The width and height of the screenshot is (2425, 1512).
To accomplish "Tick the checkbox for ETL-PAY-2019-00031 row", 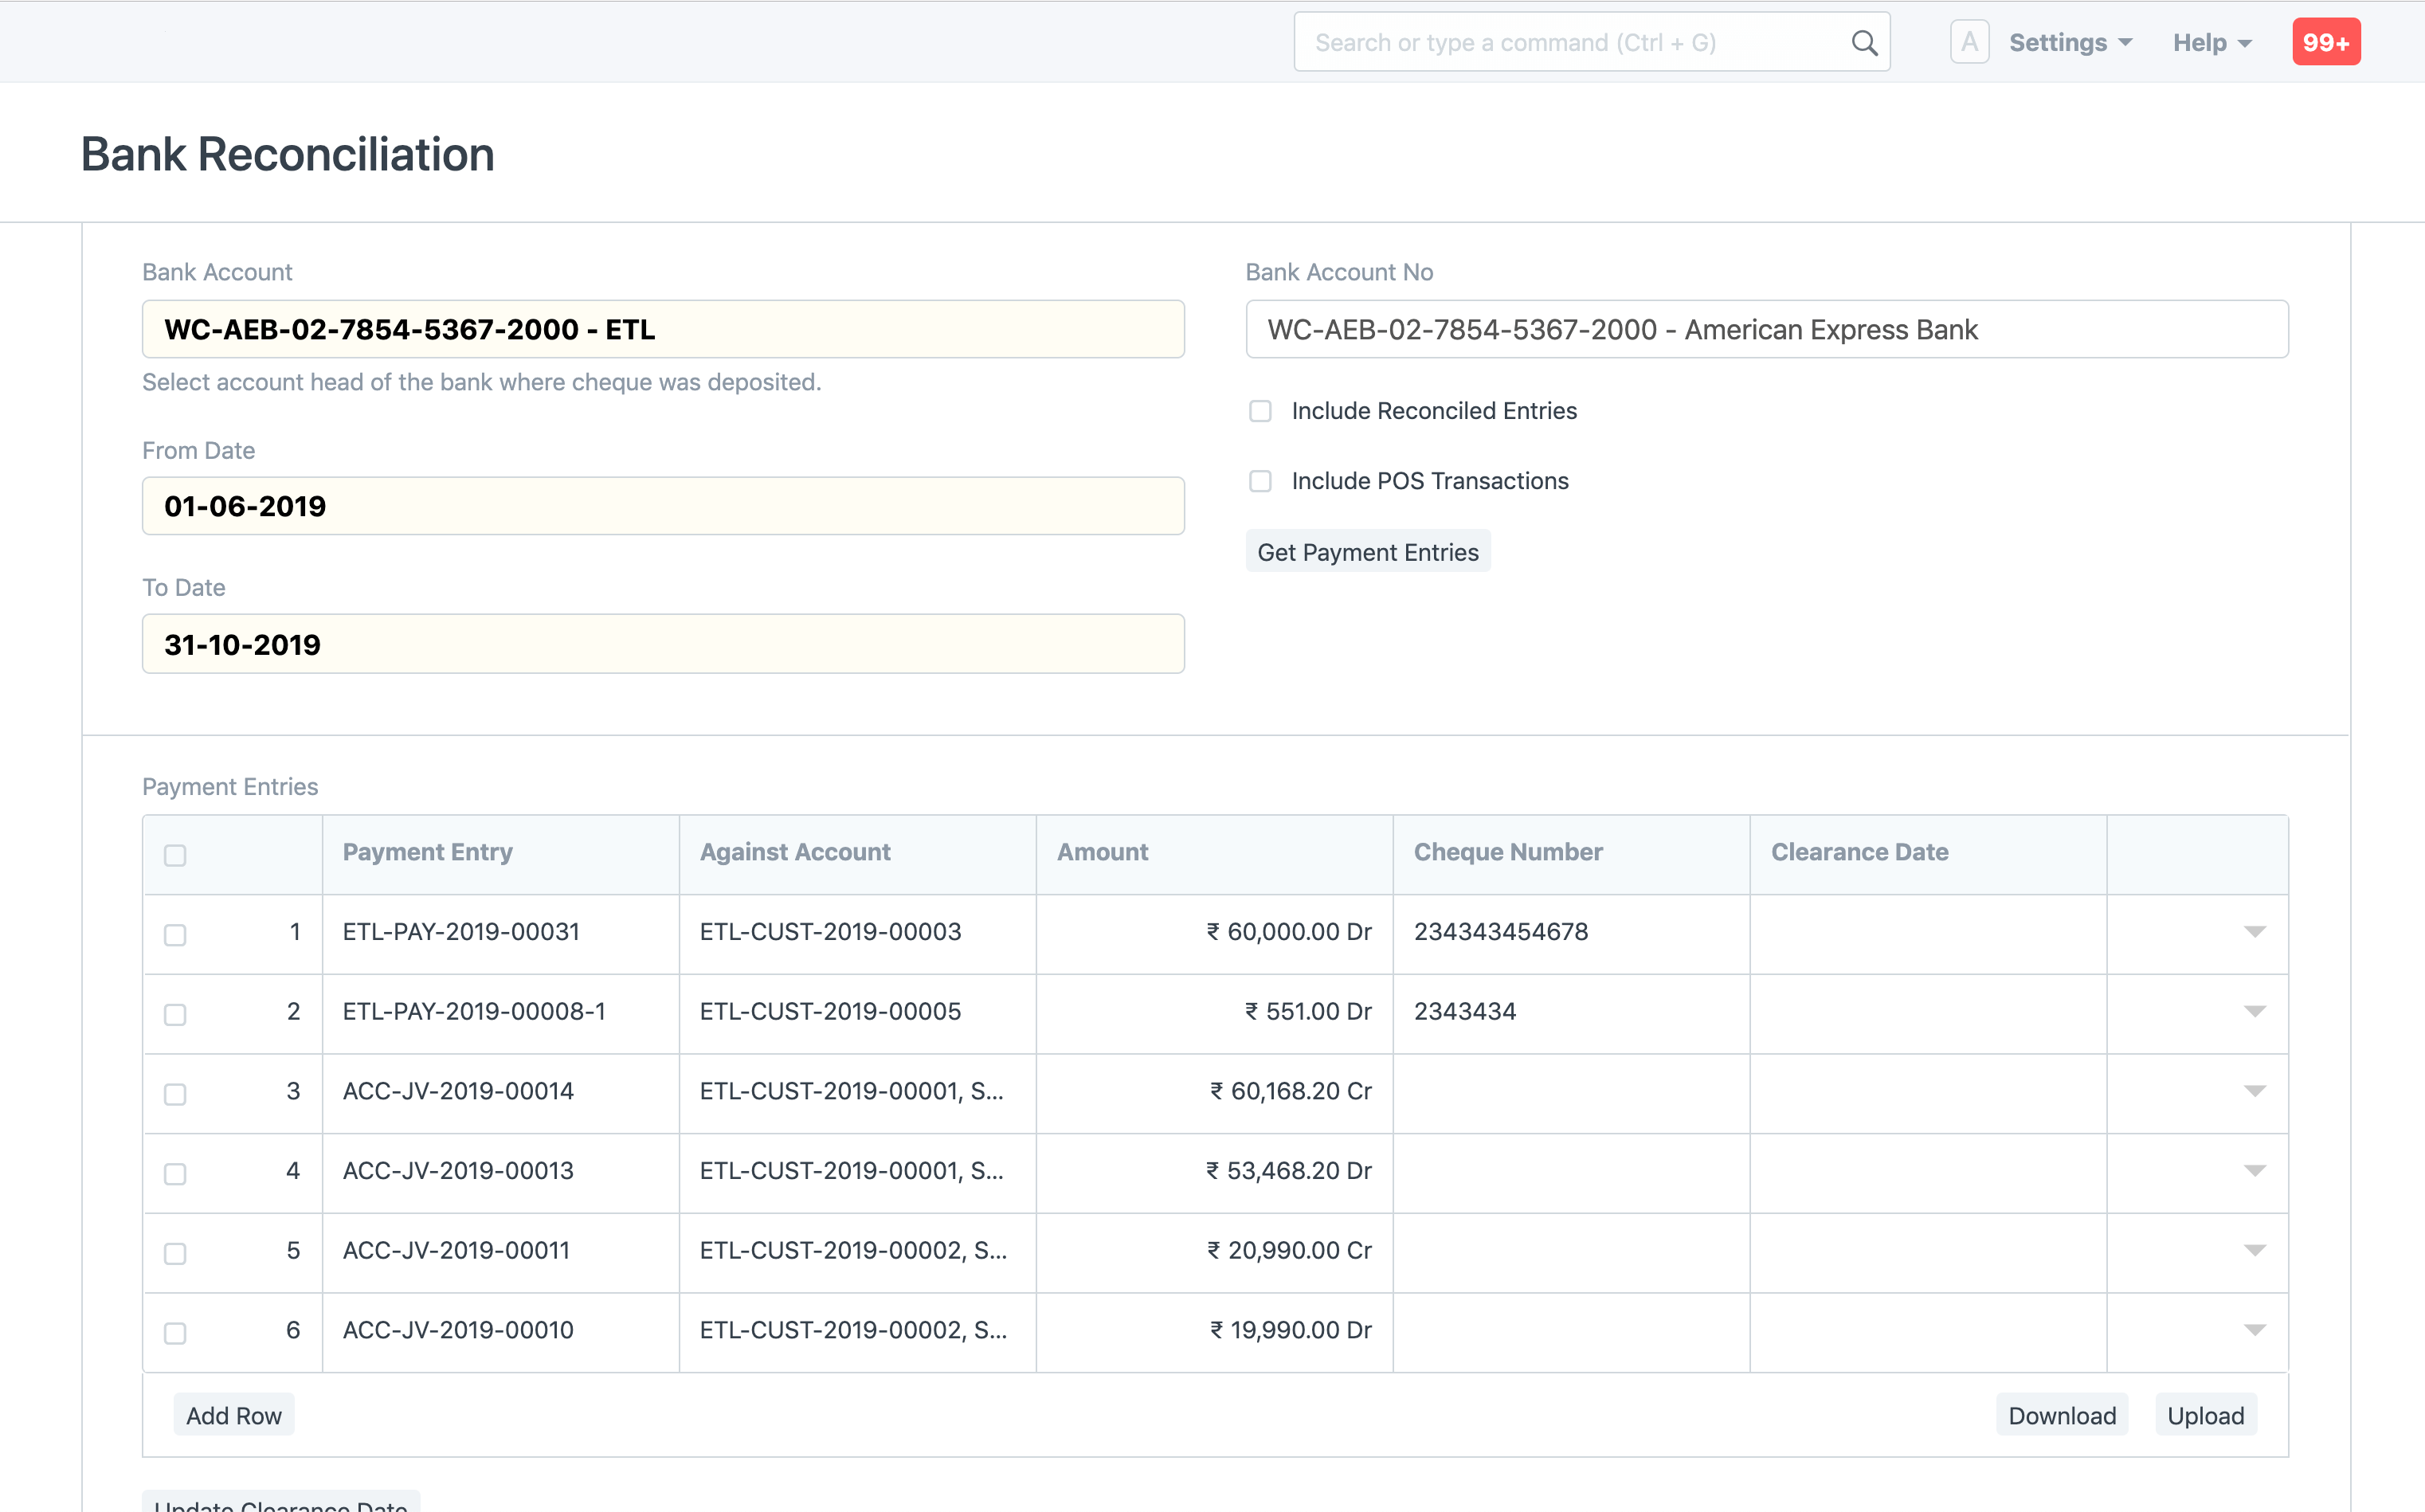I will pos(175,935).
